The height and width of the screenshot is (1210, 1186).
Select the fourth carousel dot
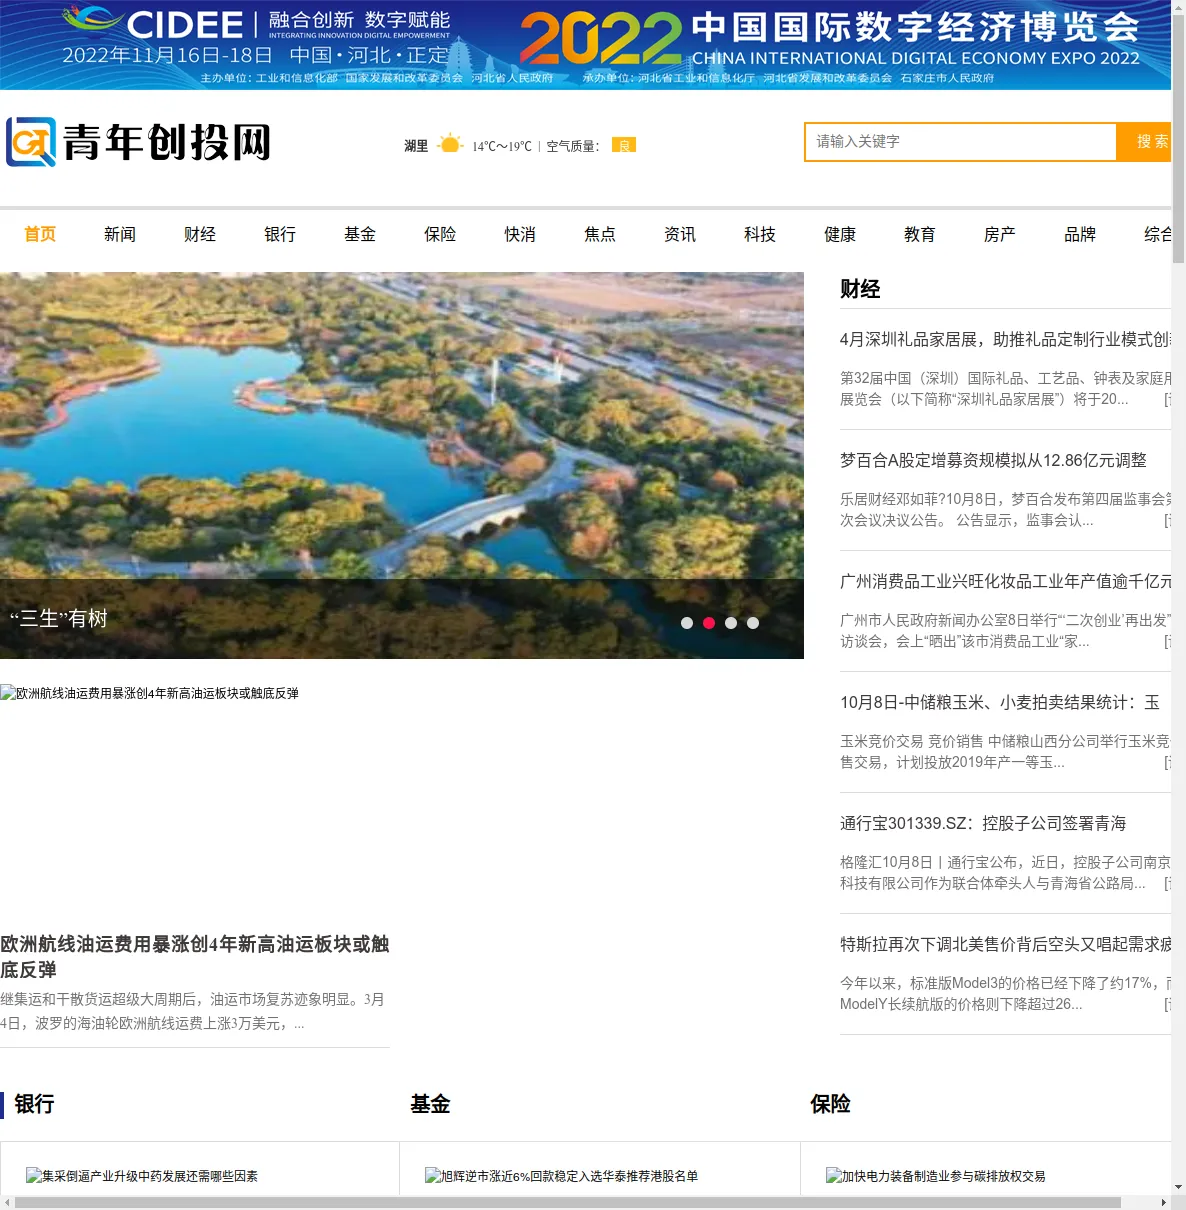[x=753, y=623]
